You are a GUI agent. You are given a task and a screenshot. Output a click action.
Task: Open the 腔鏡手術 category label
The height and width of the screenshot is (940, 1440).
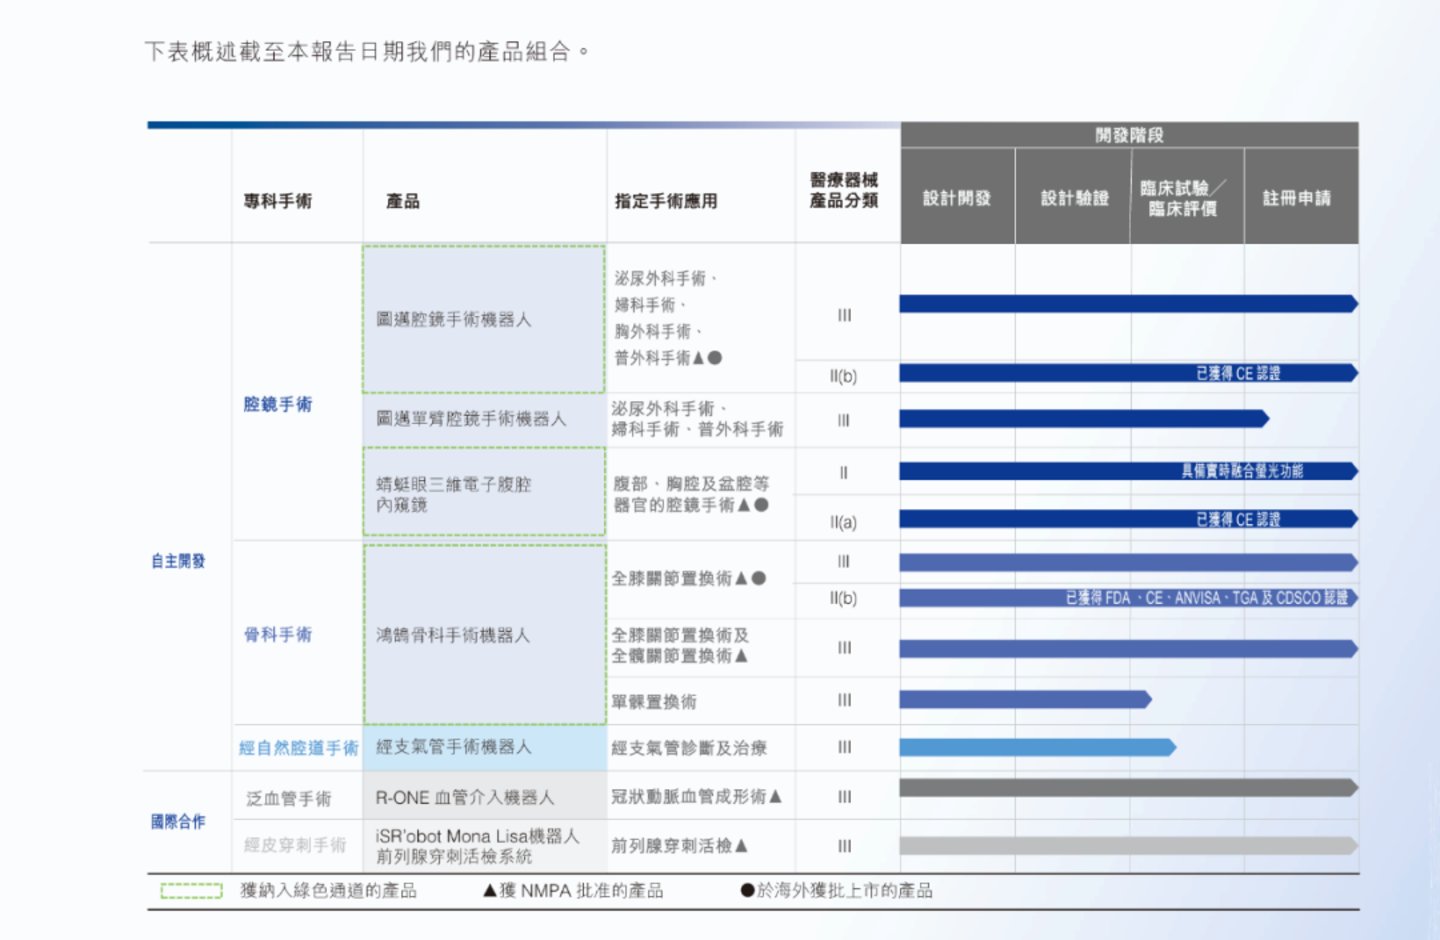pyautogui.click(x=278, y=404)
